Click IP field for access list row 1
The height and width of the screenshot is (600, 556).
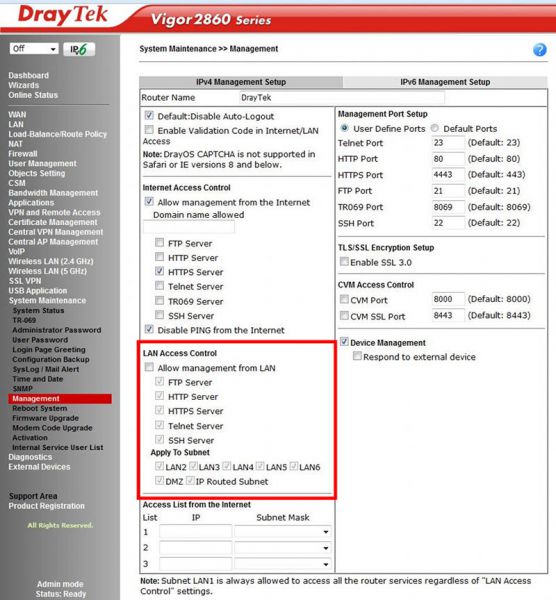click(196, 532)
